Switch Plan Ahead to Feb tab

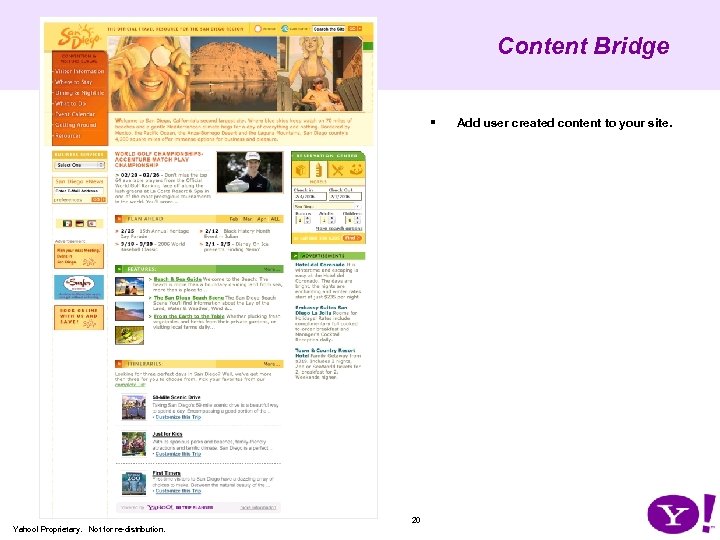(234, 219)
